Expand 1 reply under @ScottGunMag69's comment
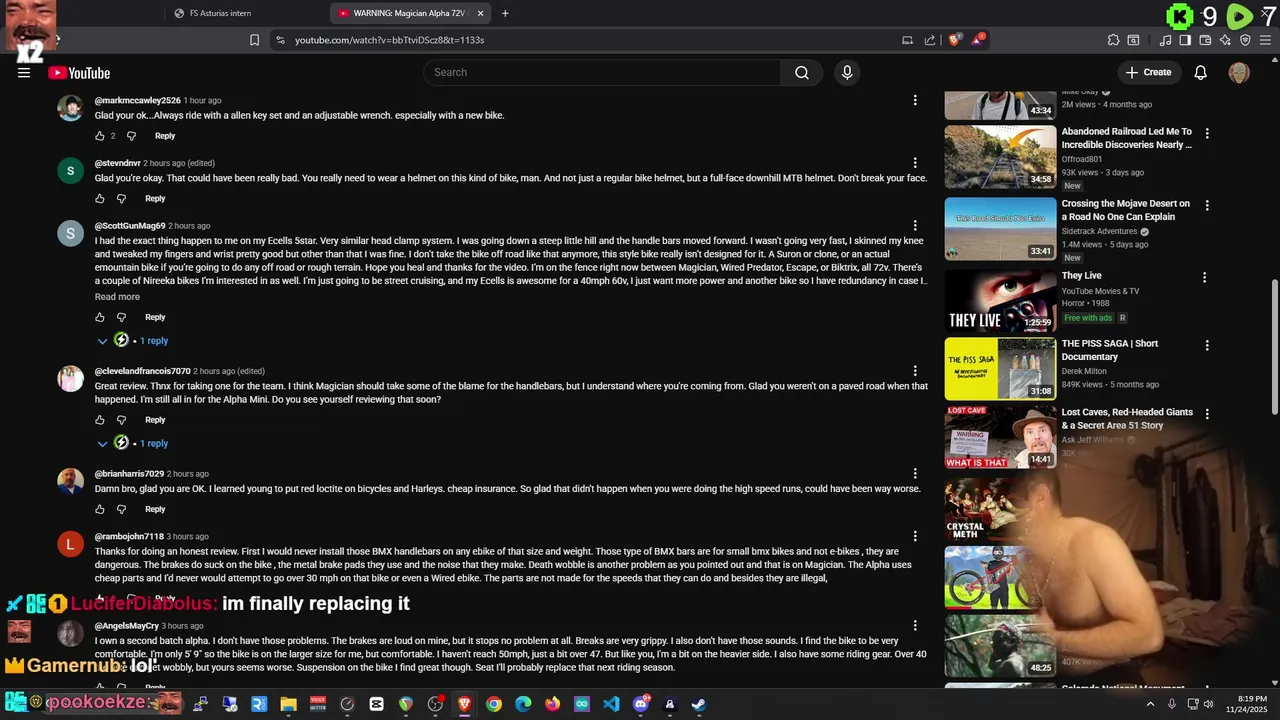The height and width of the screenshot is (720, 1280). pyautogui.click(x=133, y=341)
